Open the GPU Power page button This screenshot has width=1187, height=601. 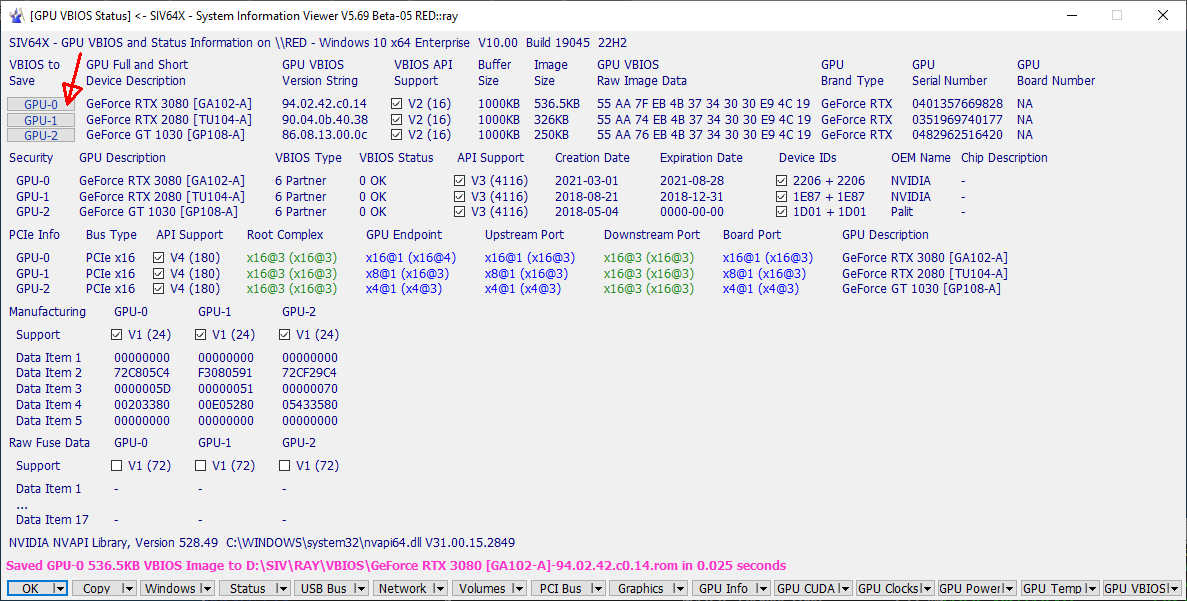[970, 588]
